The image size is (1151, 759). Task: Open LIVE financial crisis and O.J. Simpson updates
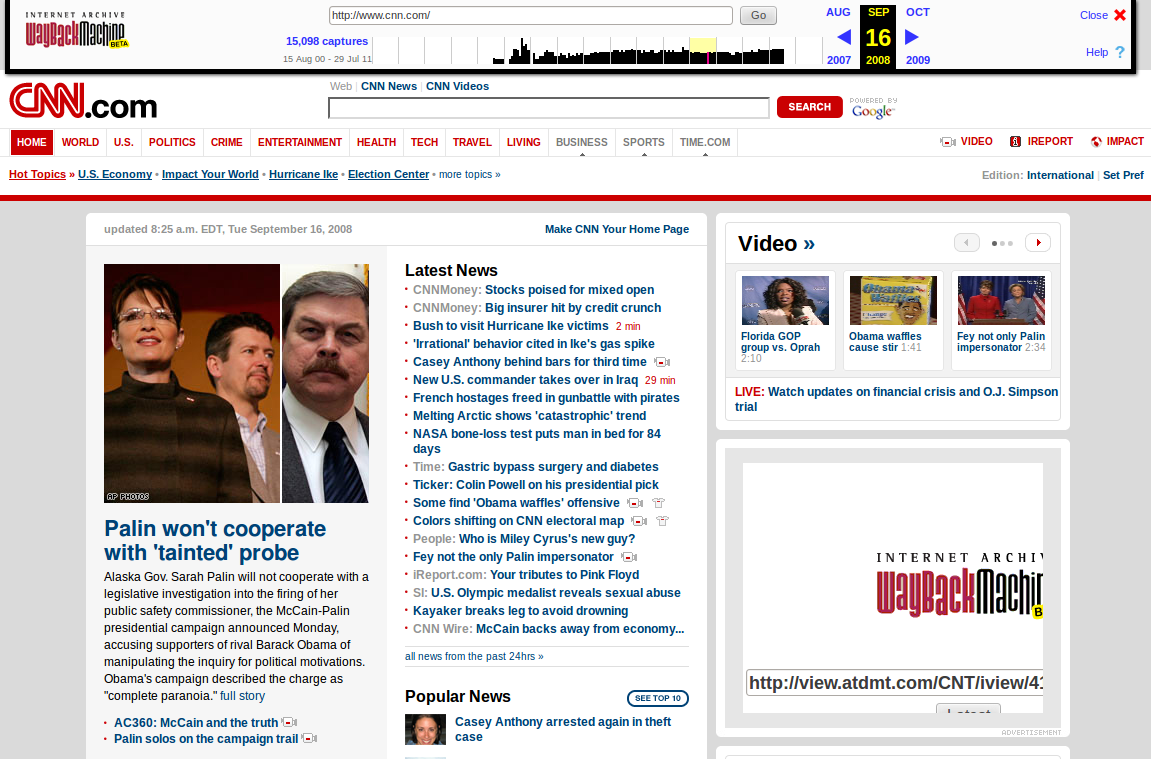896,399
